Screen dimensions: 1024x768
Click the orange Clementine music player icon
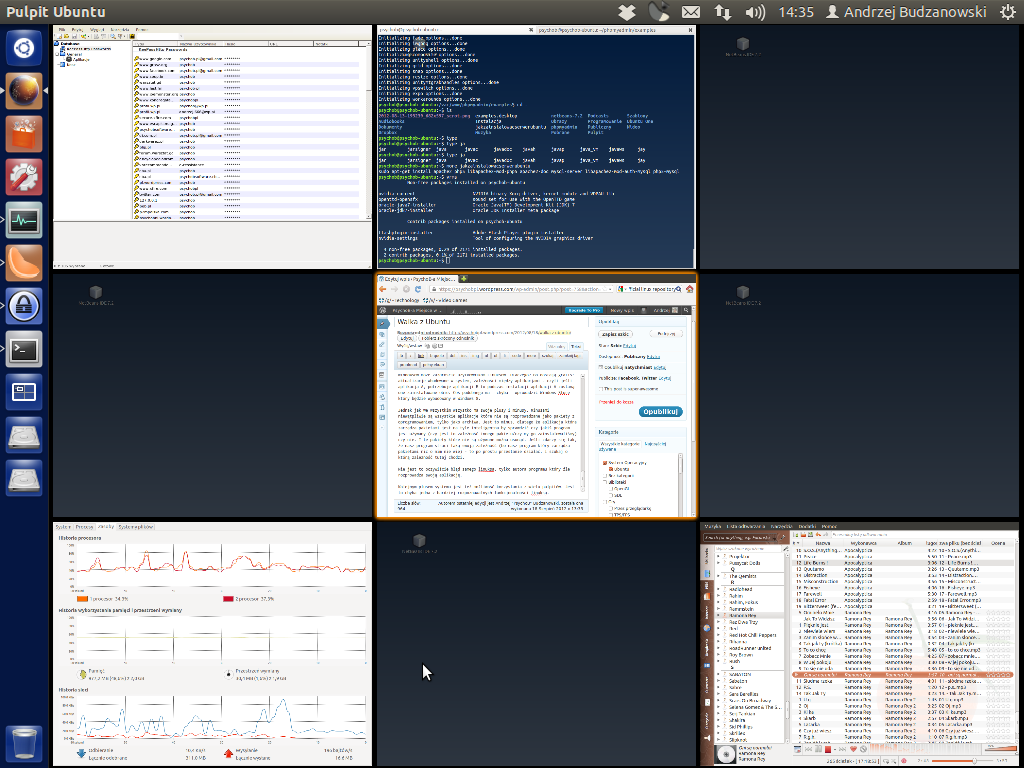pyautogui.click(x=25, y=262)
